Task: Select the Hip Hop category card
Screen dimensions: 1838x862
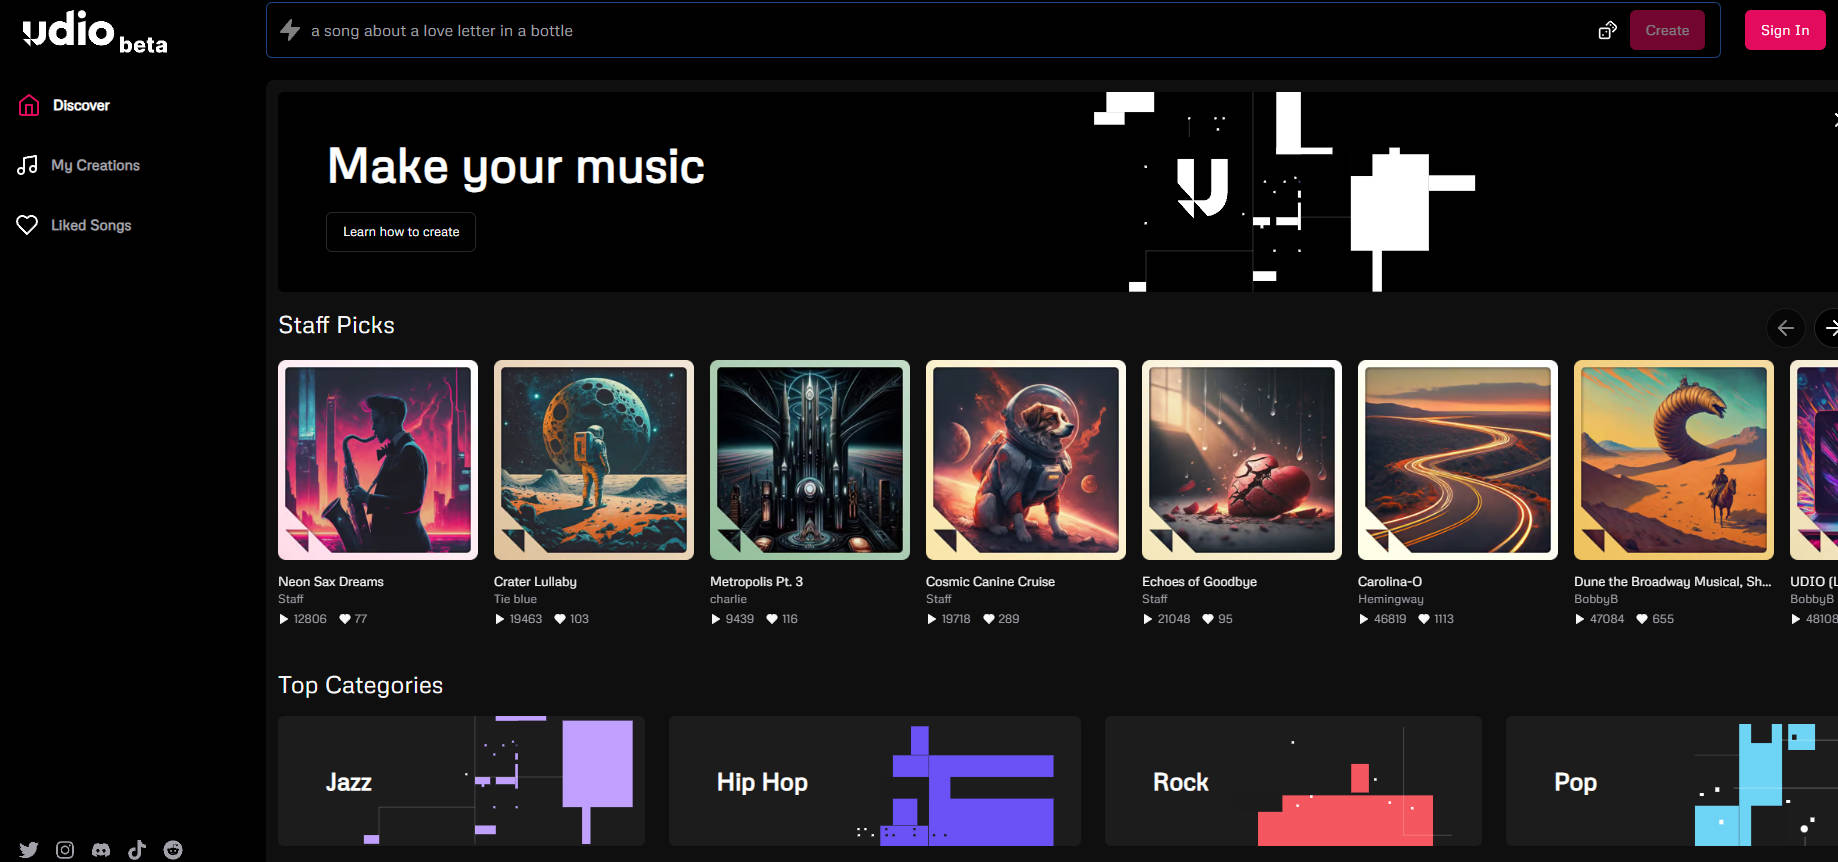Action: (875, 781)
